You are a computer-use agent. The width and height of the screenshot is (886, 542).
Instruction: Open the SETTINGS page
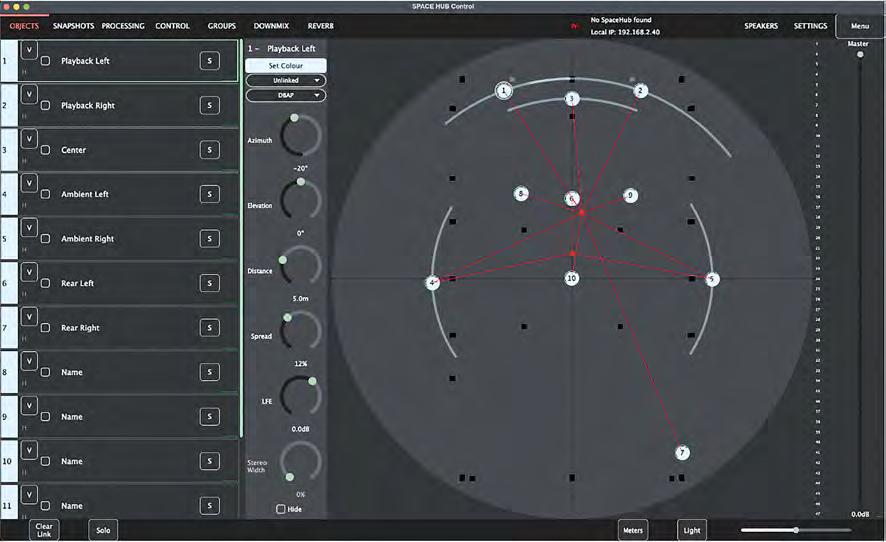click(810, 26)
